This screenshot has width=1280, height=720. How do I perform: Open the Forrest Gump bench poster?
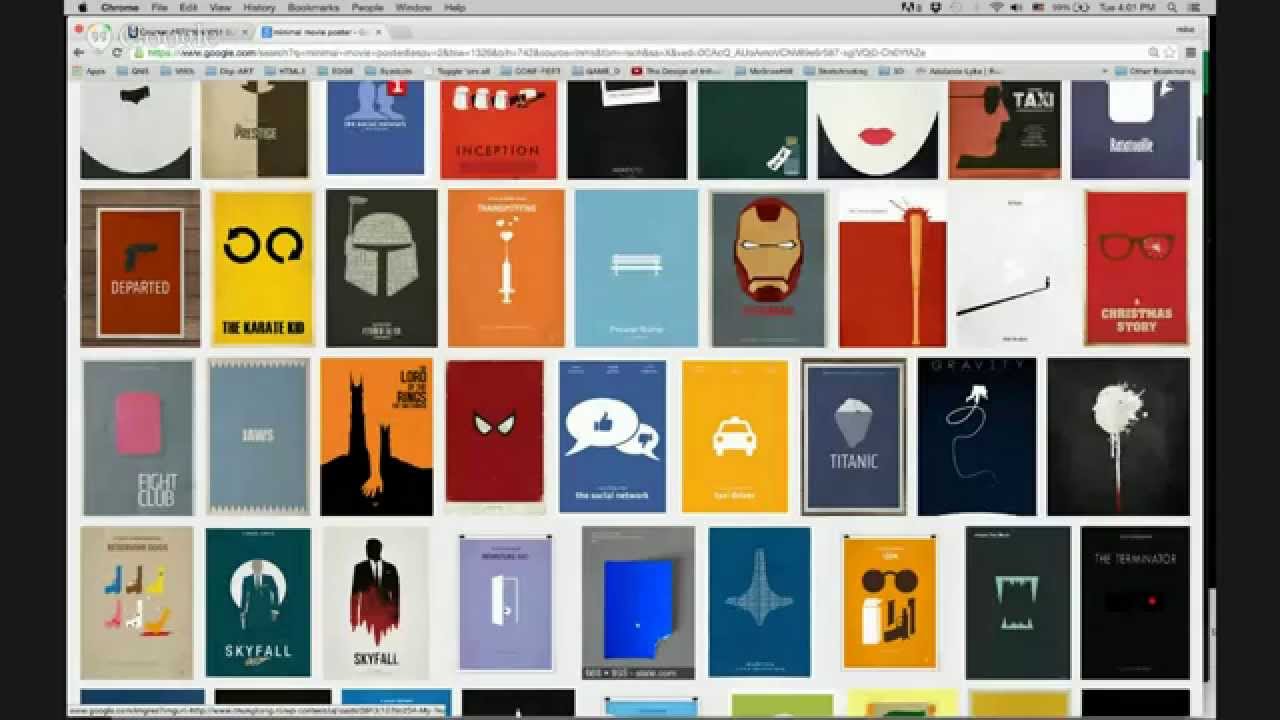pyautogui.click(x=636, y=268)
